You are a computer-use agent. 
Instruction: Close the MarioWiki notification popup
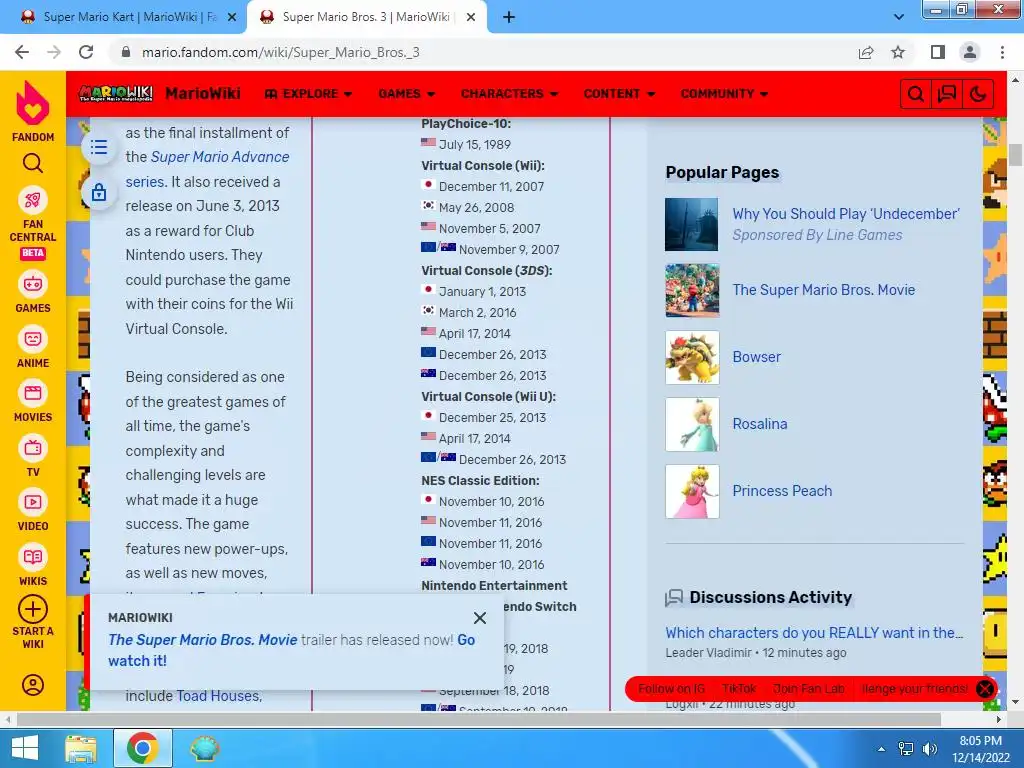click(x=480, y=618)
